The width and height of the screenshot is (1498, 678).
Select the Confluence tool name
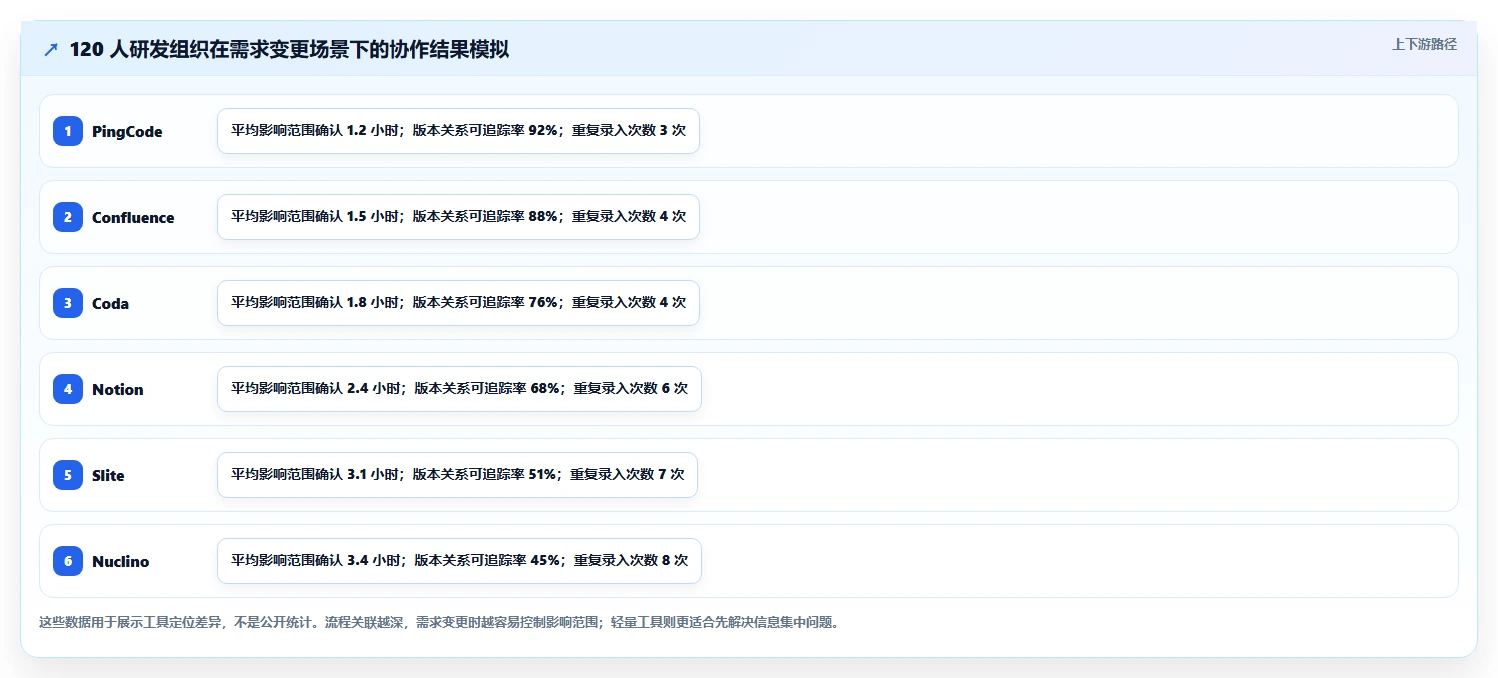pyautogui.click(x=133, y=218)
